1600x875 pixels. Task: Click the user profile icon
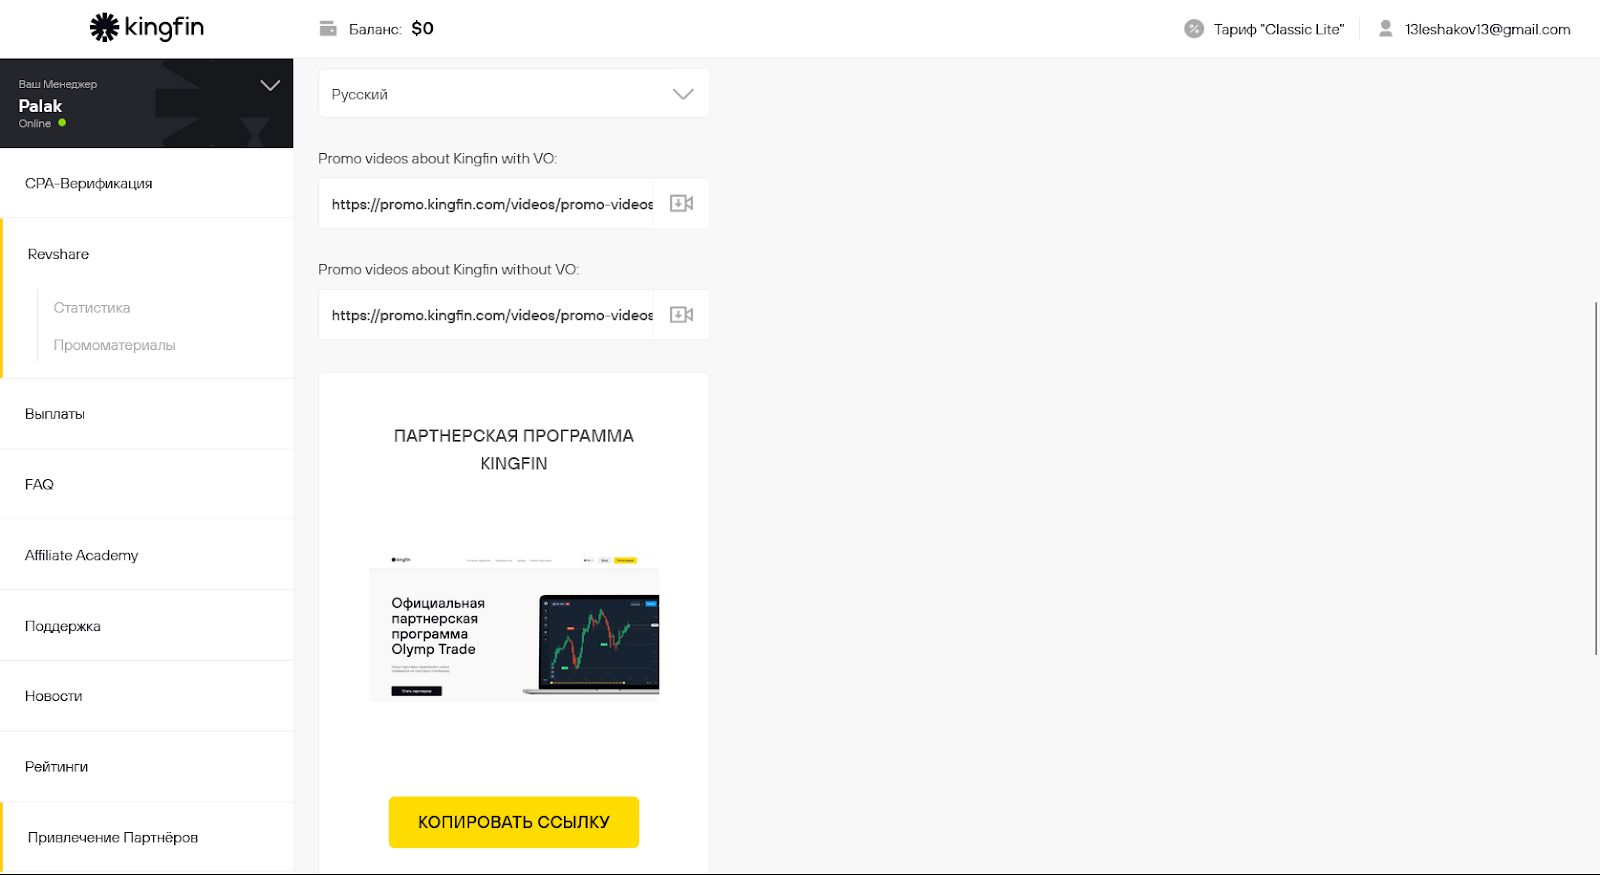[x=1386, y=29]
